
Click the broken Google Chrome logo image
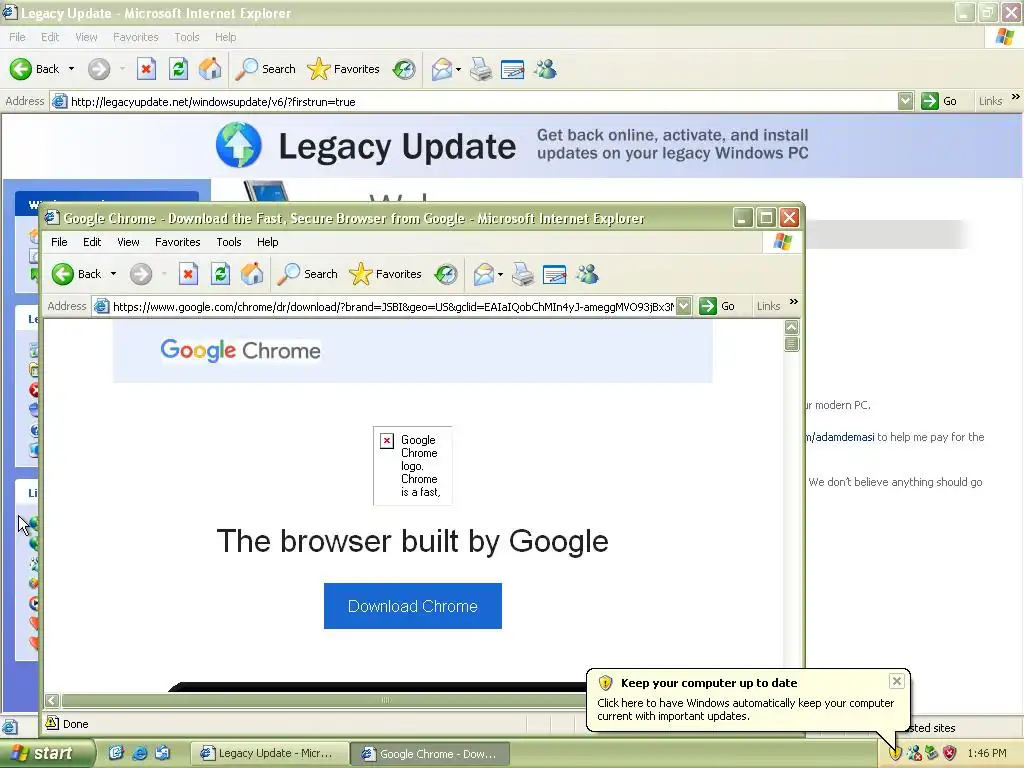(413, 466)
